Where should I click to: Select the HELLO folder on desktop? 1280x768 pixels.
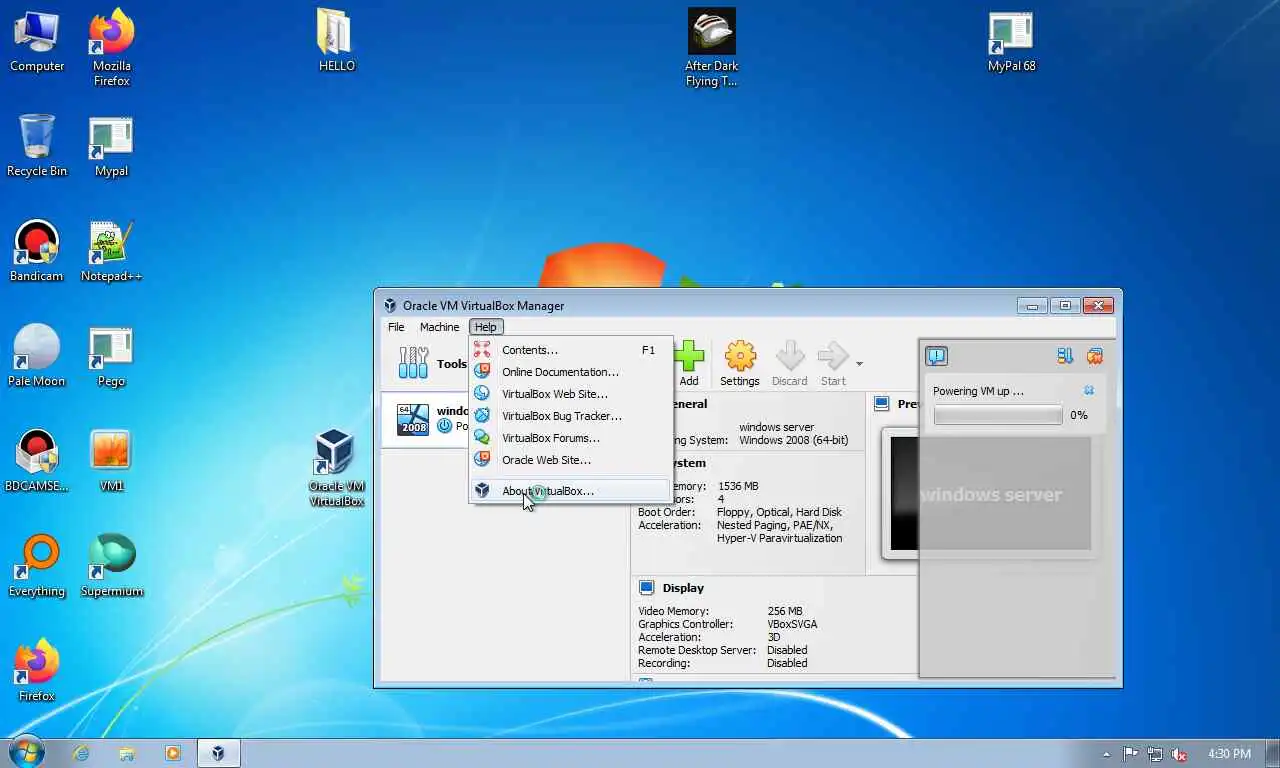click(336, 41)
